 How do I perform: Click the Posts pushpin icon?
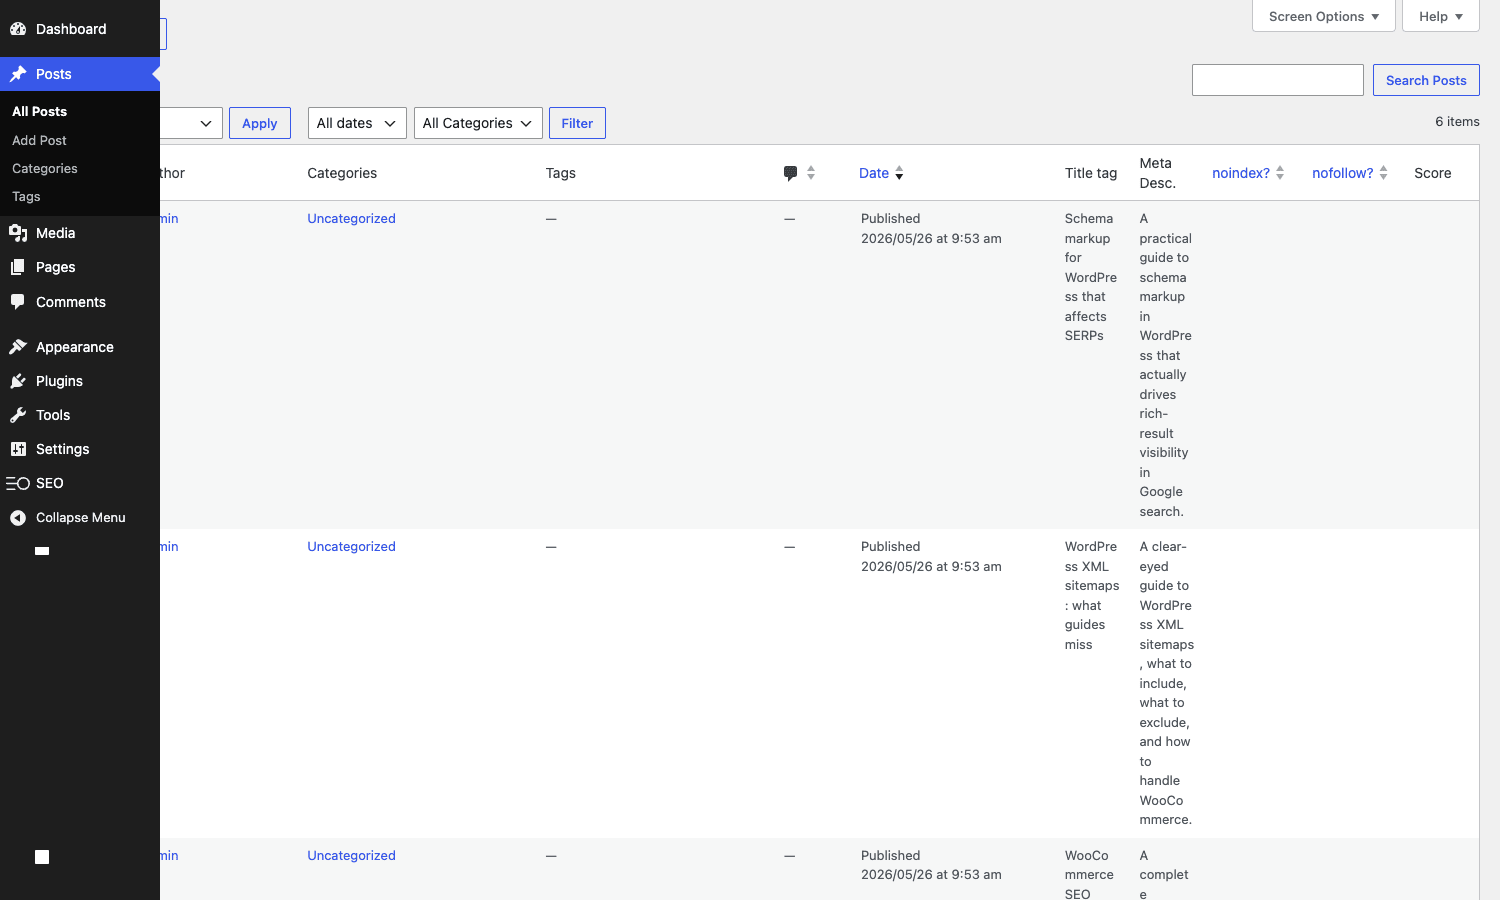pyautogui.click(x=18, y=74)
